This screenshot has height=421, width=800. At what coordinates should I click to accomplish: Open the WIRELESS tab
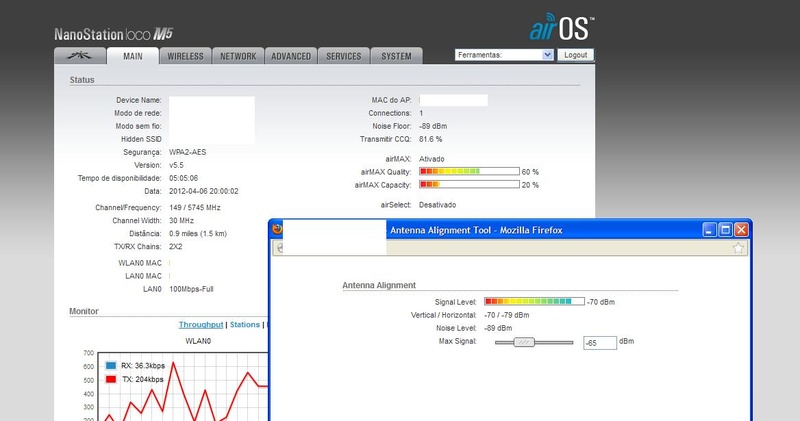(185, 56)
